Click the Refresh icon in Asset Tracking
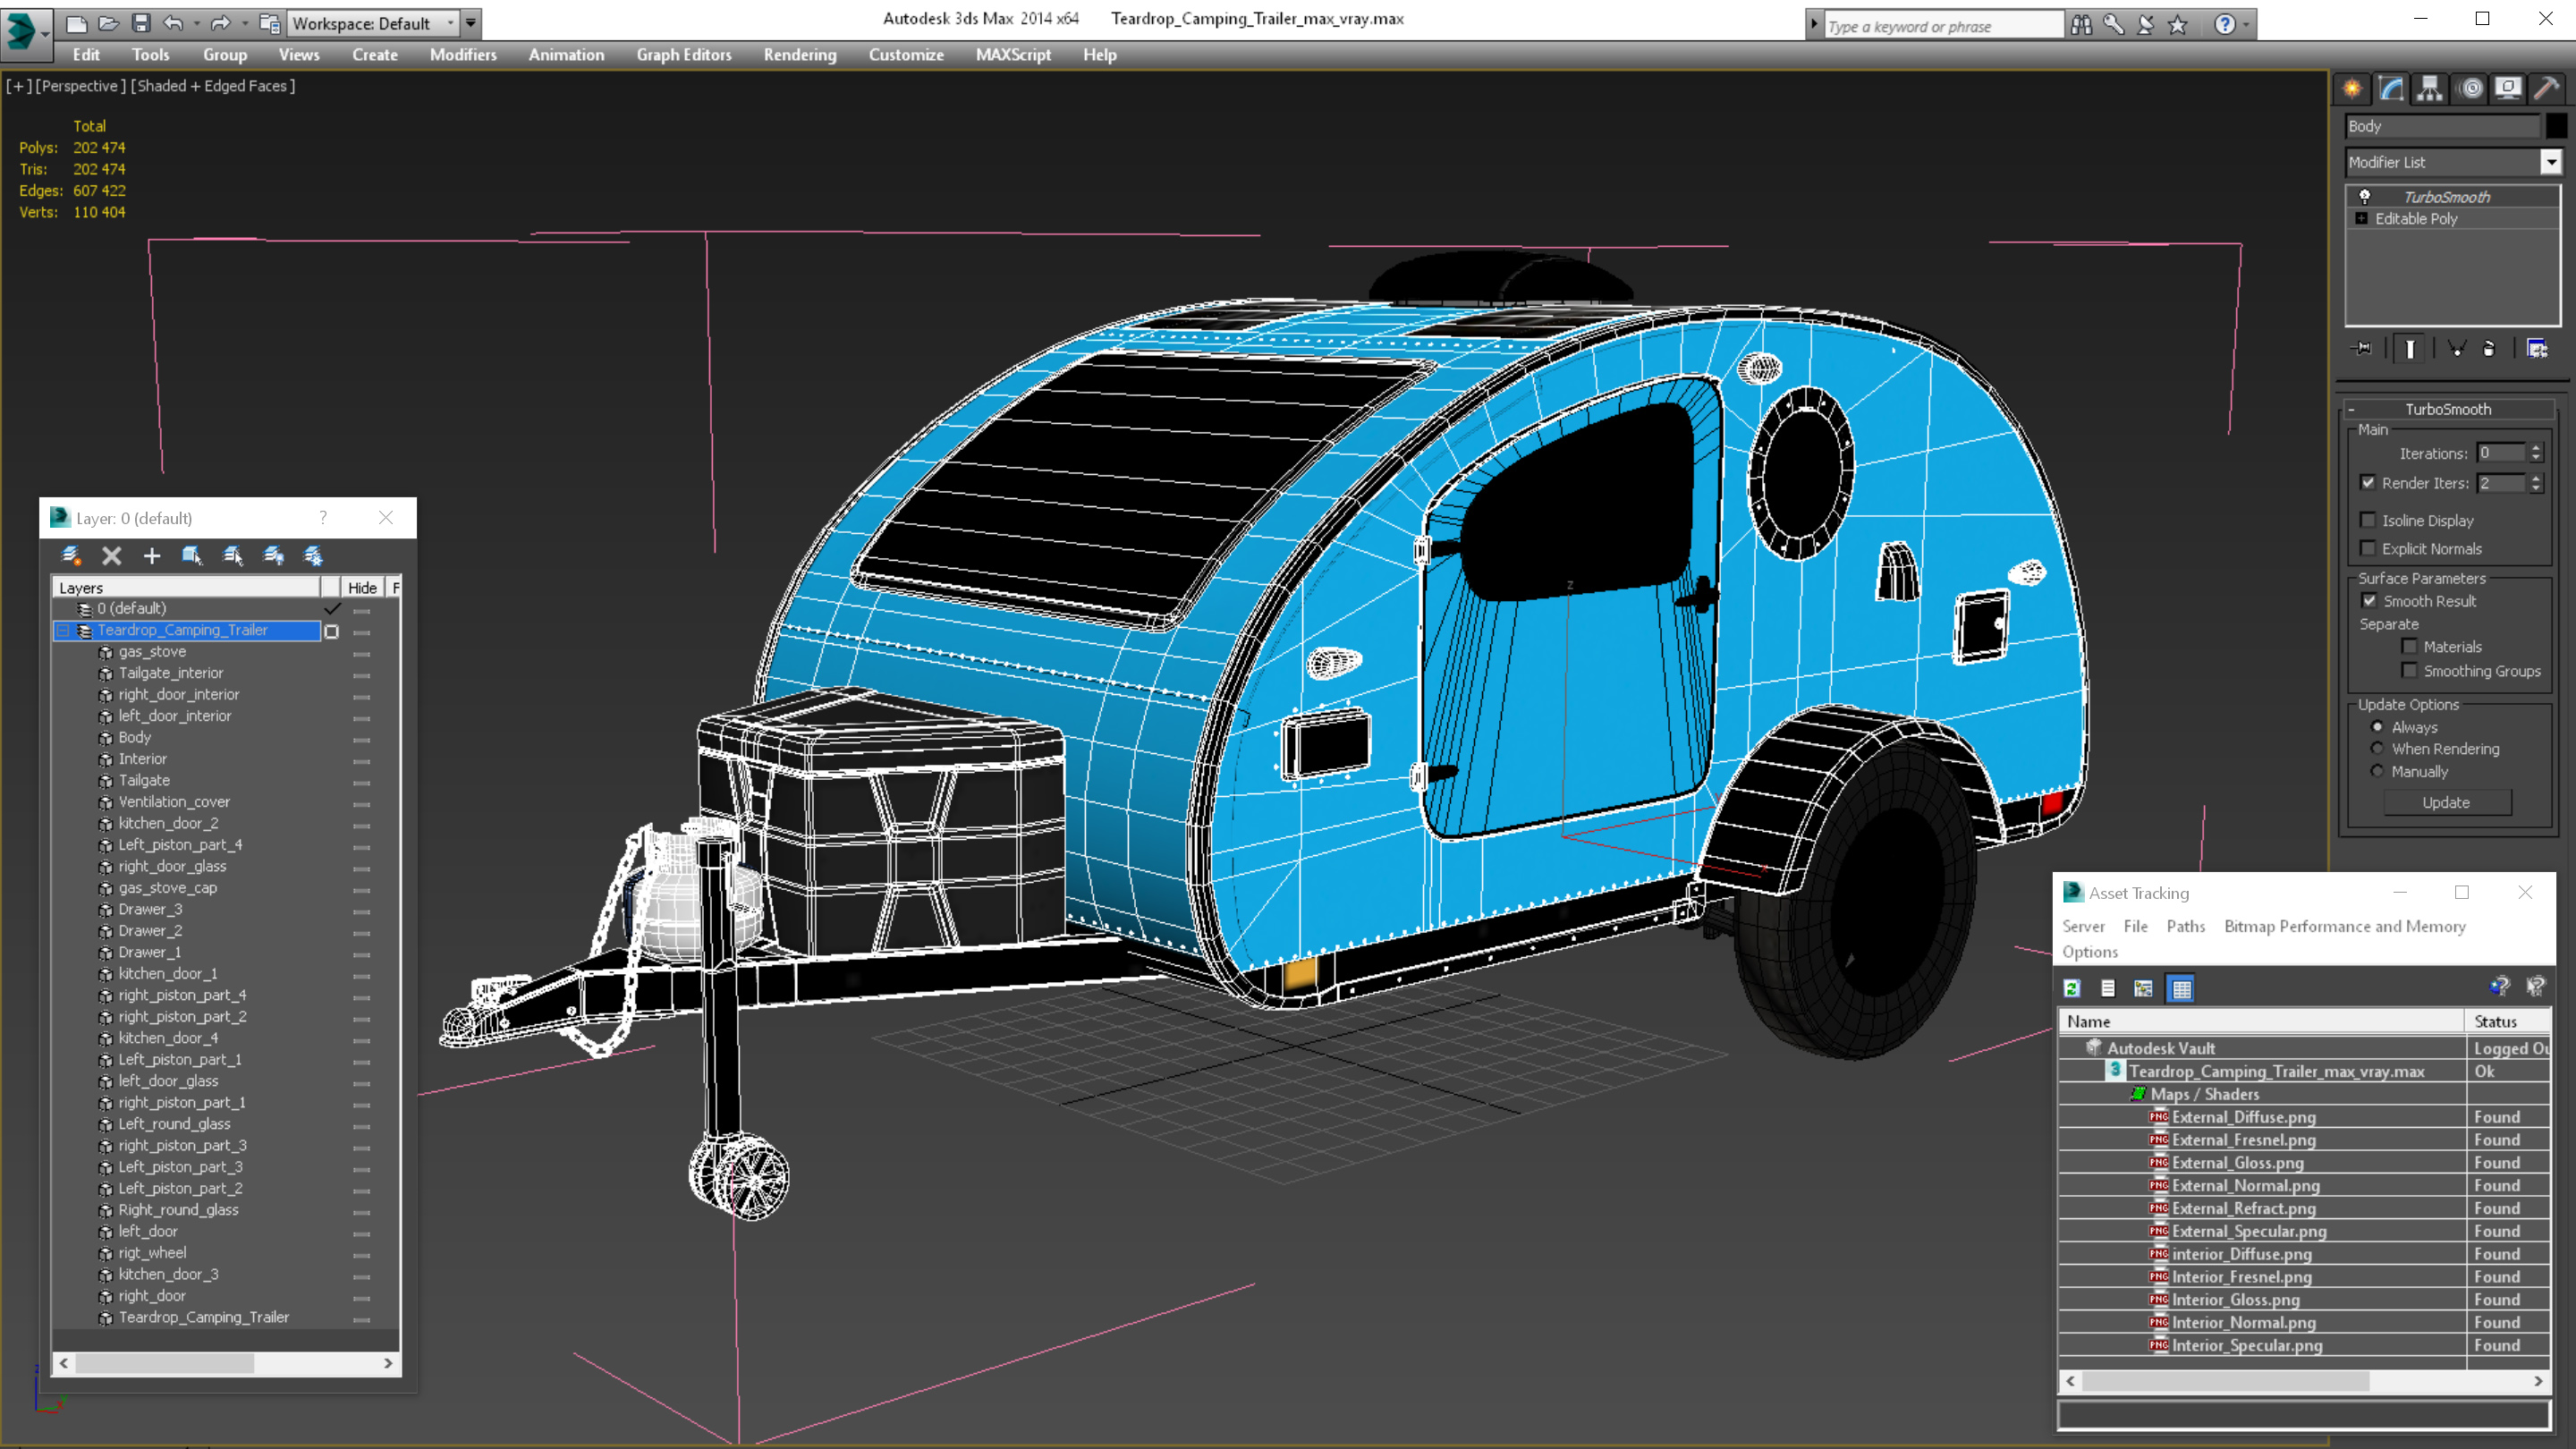The width and height of the screenshot is (2576, 1449). point(2072,988)
